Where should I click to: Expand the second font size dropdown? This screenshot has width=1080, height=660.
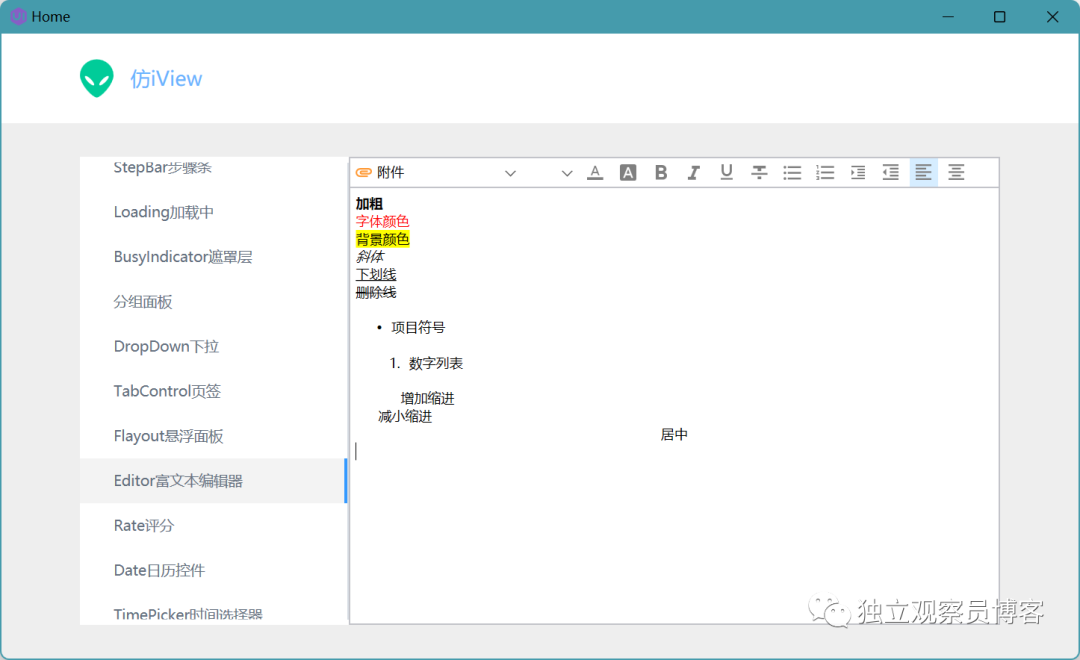click(x=567, y=173)
